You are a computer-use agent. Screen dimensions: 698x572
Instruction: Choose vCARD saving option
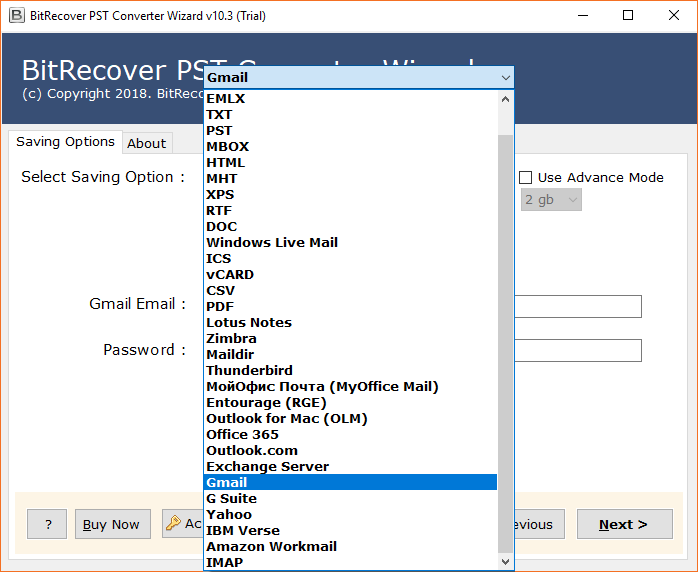350,275
